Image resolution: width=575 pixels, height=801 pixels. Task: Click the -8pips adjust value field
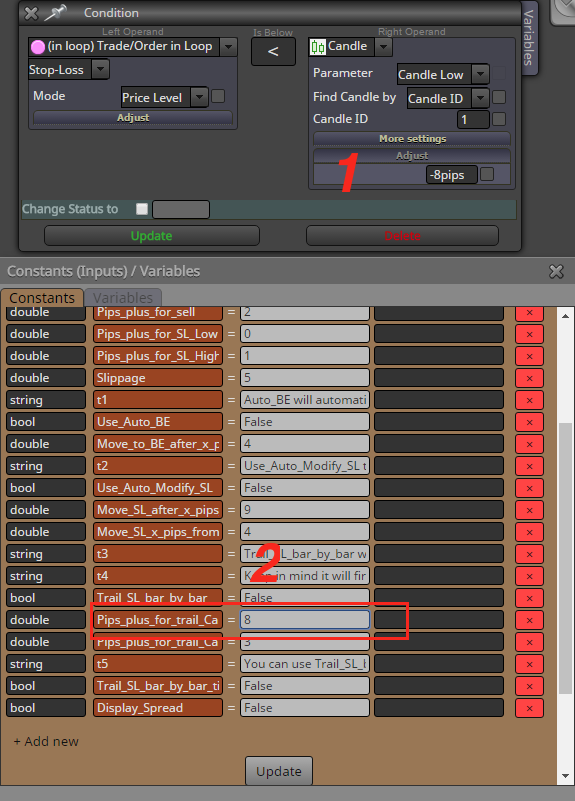[452, 175]
